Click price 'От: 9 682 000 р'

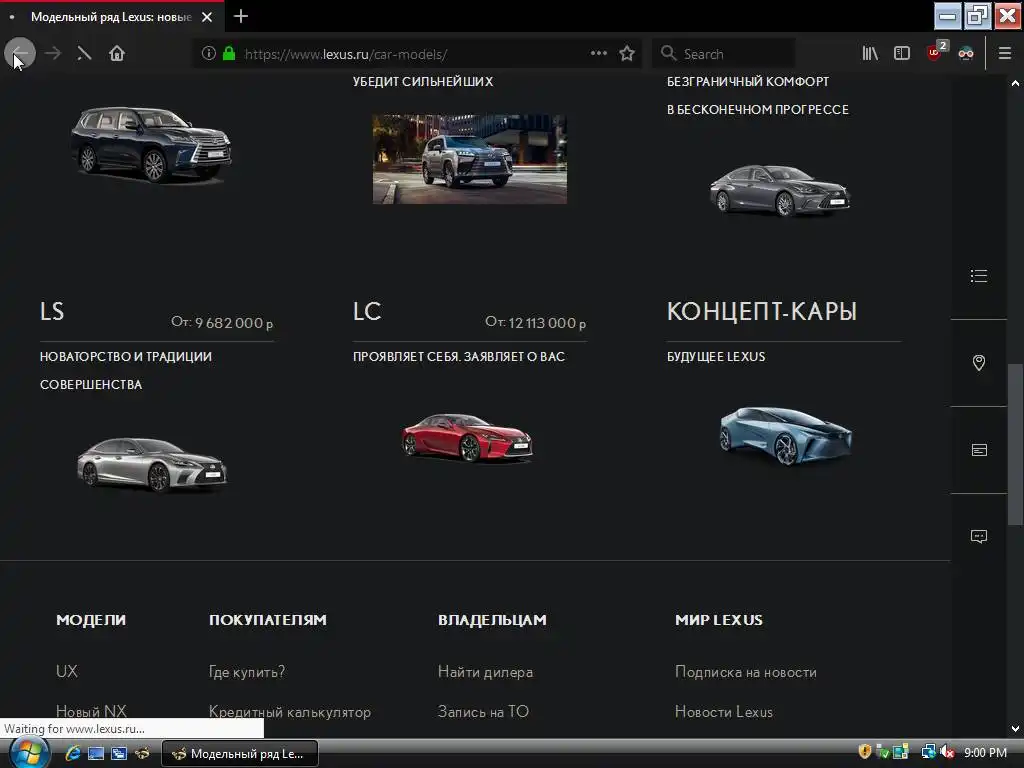pos(222,323)
